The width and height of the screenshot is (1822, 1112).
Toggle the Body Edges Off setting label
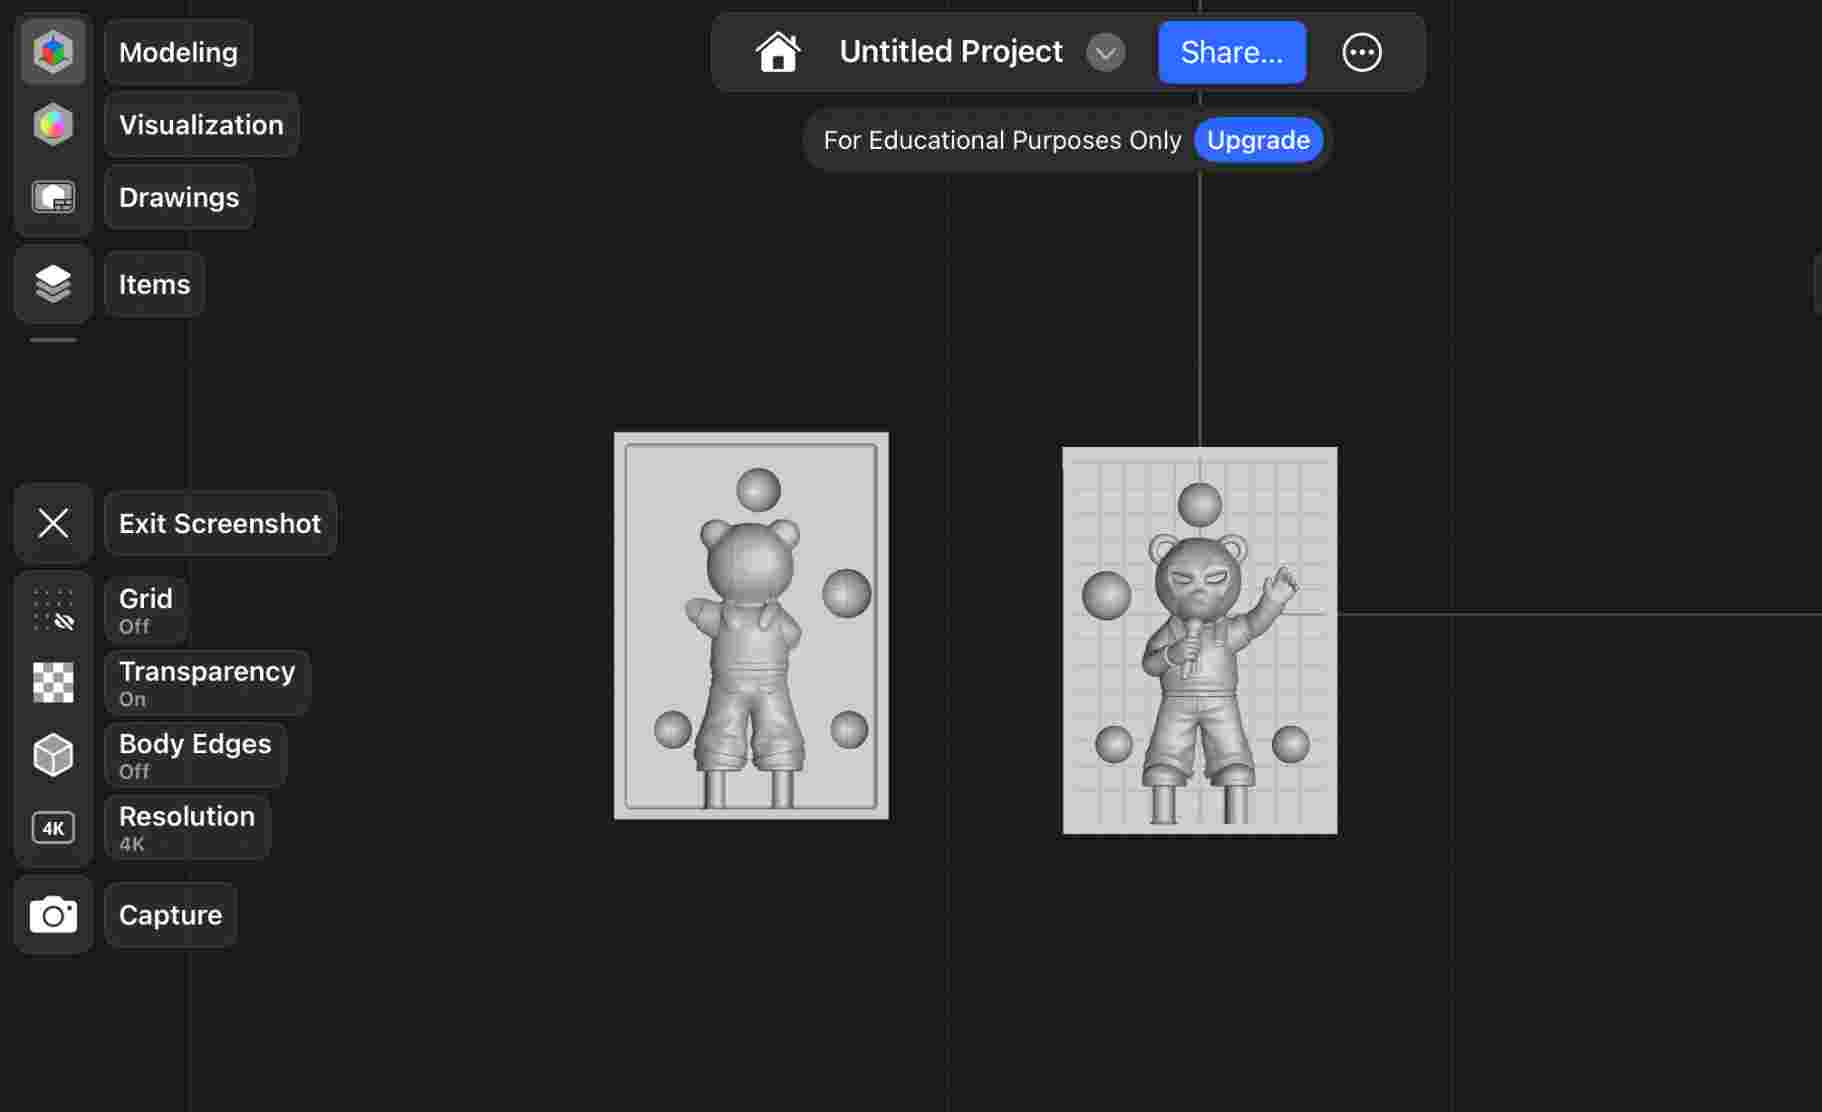point(195,755)
